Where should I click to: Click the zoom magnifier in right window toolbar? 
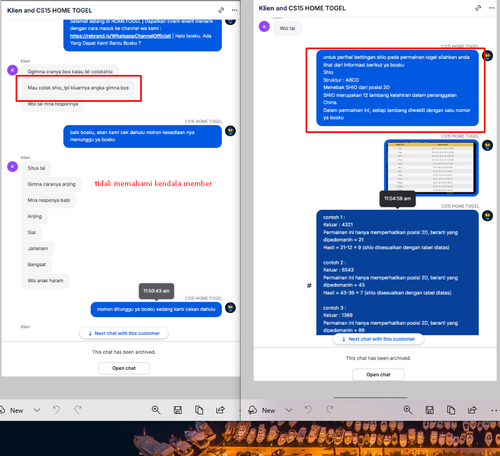pyautogui.click(x=408, y=410)
